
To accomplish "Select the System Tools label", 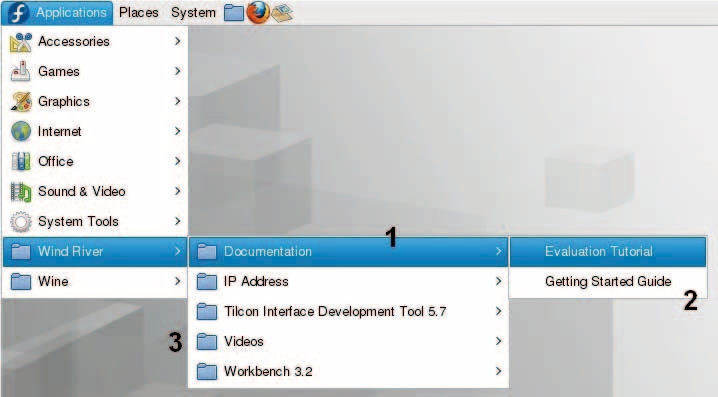I will click(78, 222).
